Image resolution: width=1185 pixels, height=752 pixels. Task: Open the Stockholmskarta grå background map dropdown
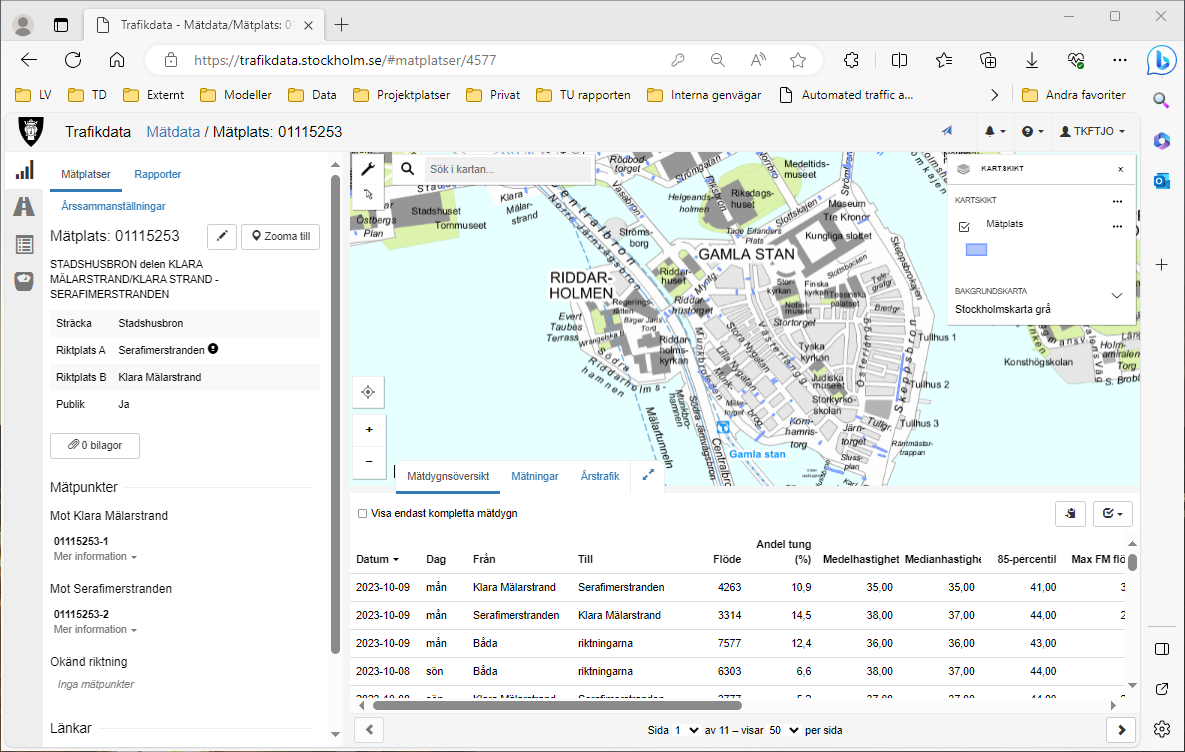point(1117,296)
